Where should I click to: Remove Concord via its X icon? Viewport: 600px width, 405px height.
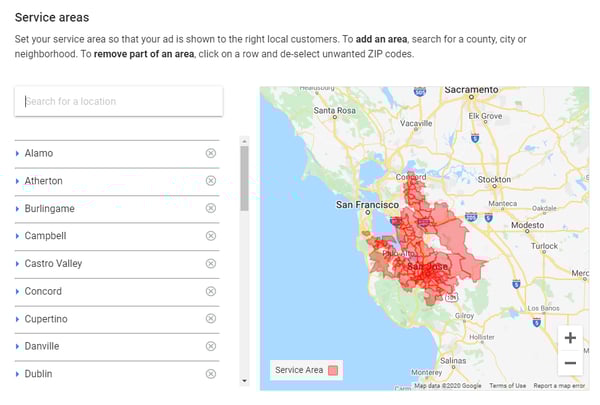(x=210, y=291)
